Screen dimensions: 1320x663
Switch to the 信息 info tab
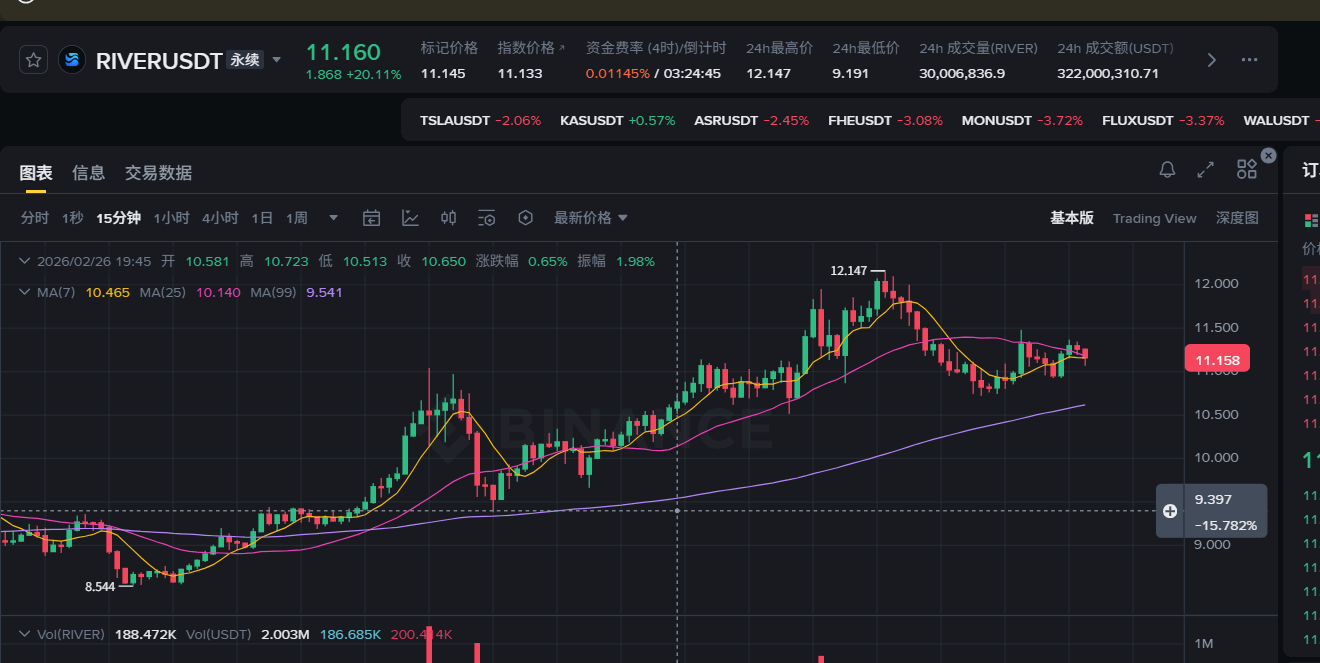[88, 173]
